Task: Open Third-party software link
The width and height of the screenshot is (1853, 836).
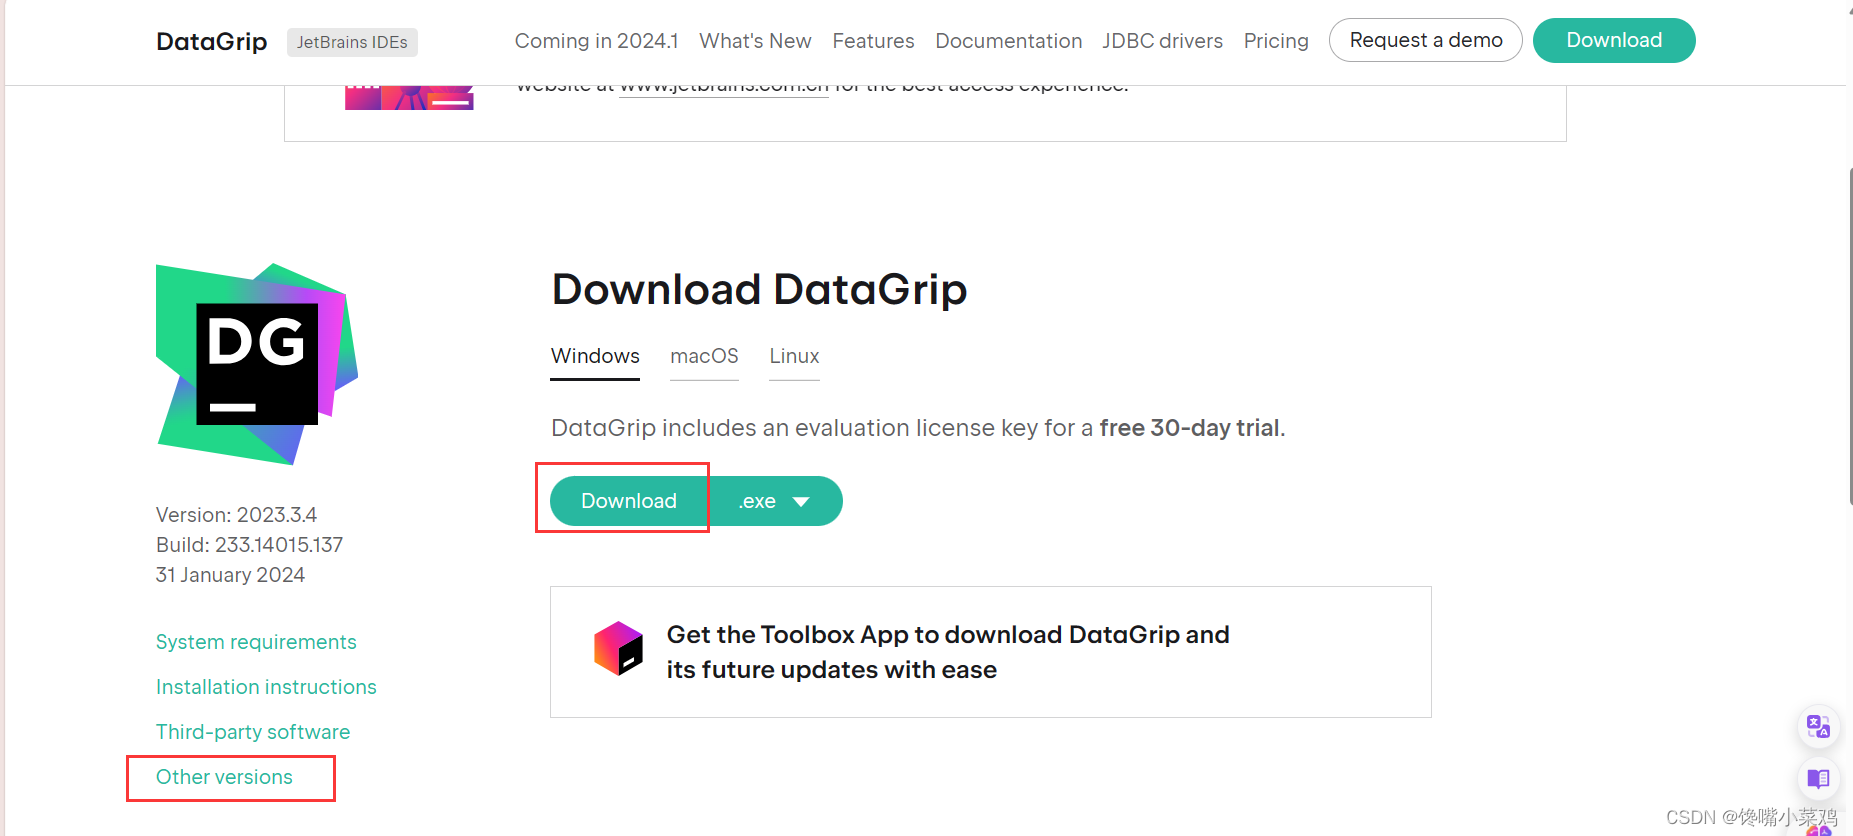Action: pos(253,732)
